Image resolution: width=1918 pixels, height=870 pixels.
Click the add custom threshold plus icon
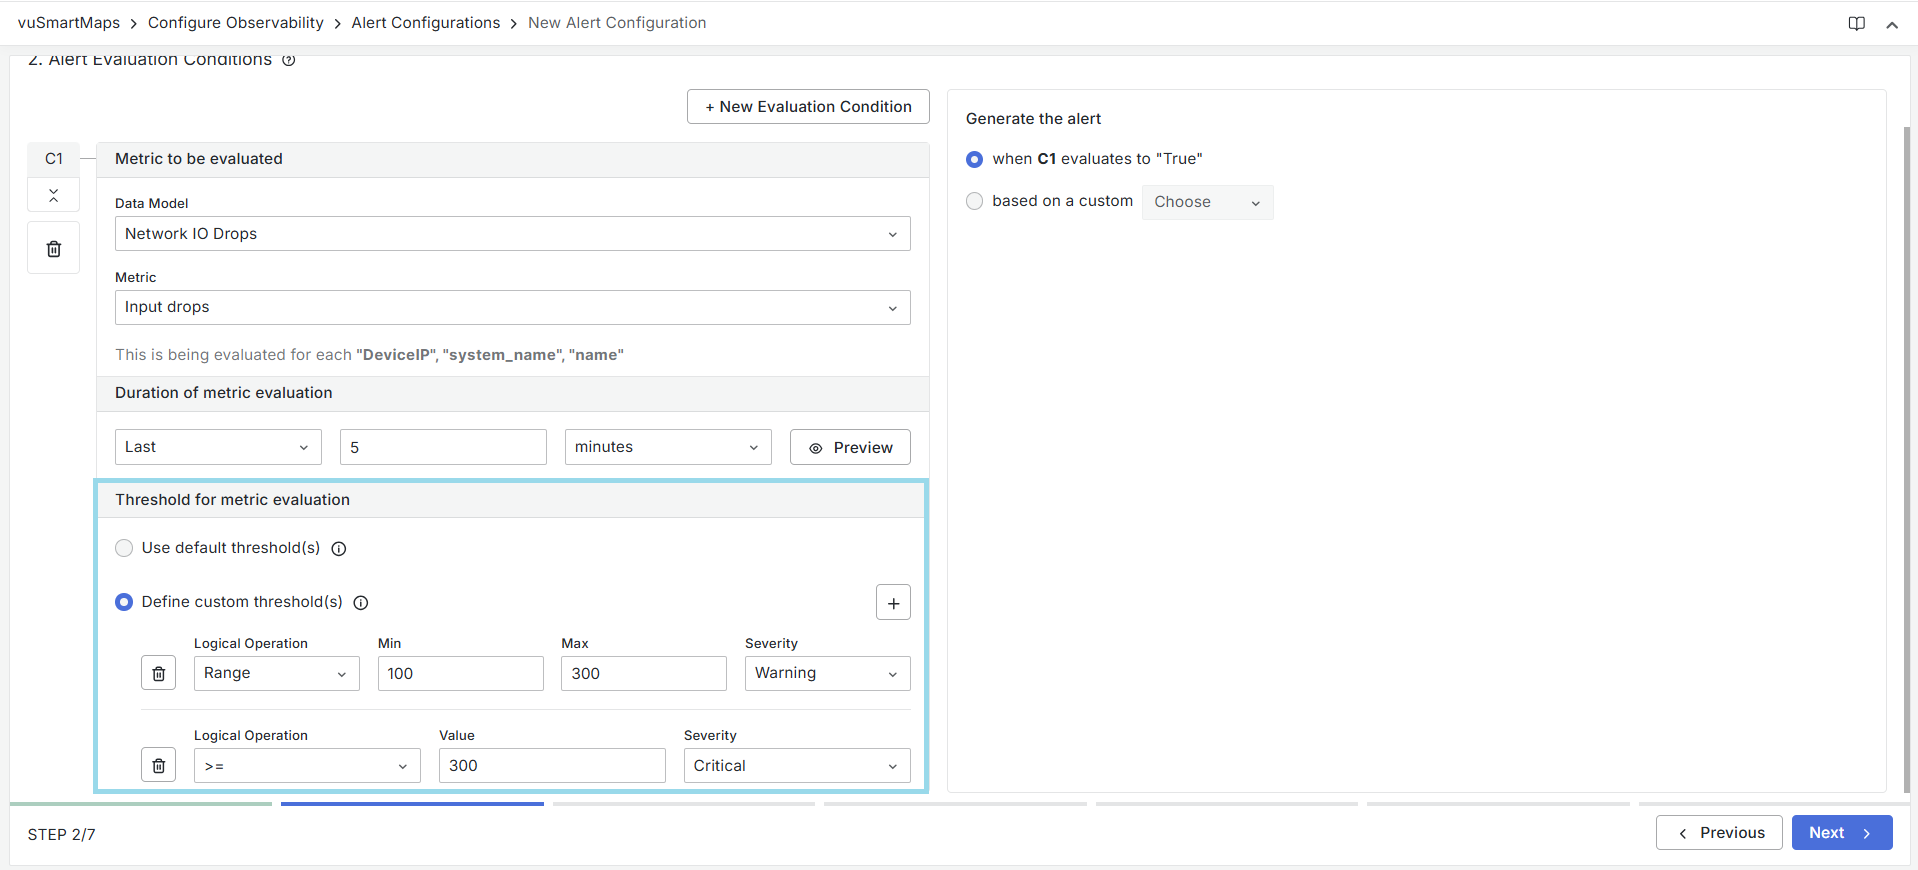[x=892, y=603]
